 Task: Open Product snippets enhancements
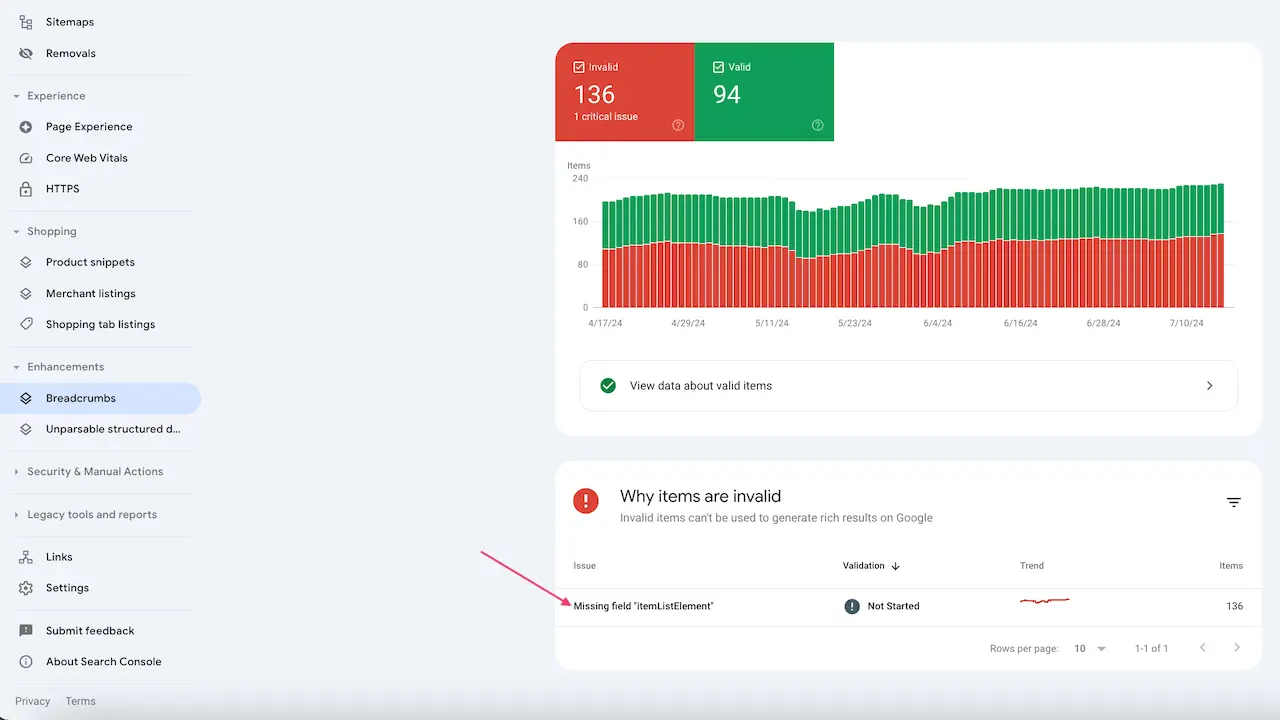click(90, 261)
